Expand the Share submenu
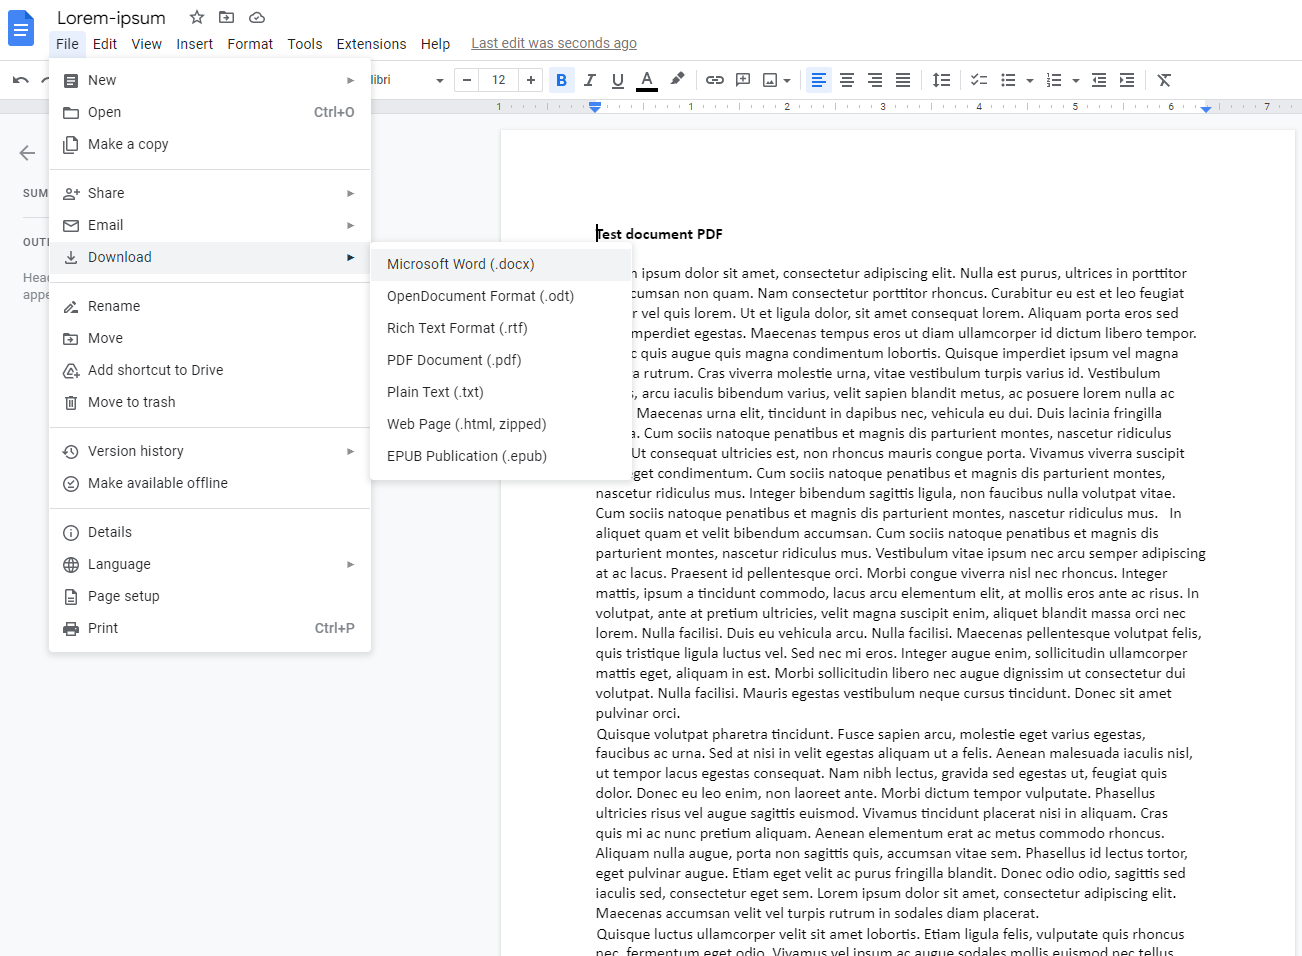Viewport: 1302px width, 956px height. [x=210, y=193]
